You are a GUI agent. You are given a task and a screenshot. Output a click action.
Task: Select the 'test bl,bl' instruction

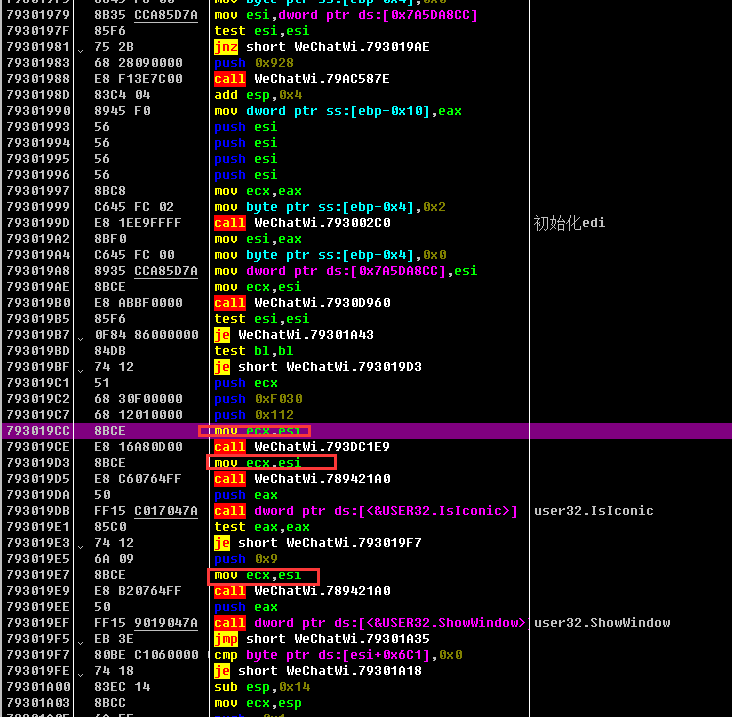[253, 351]
